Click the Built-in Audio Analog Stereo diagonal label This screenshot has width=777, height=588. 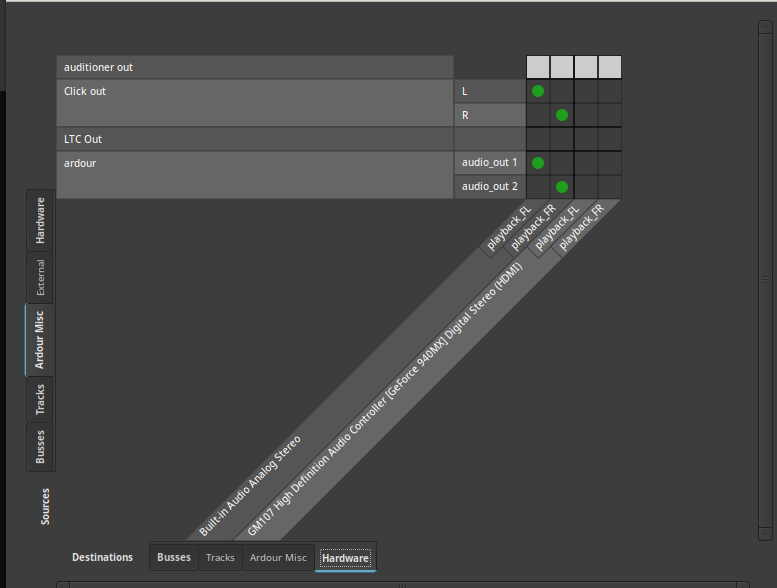pyautogui.click(x=250, y=485)
